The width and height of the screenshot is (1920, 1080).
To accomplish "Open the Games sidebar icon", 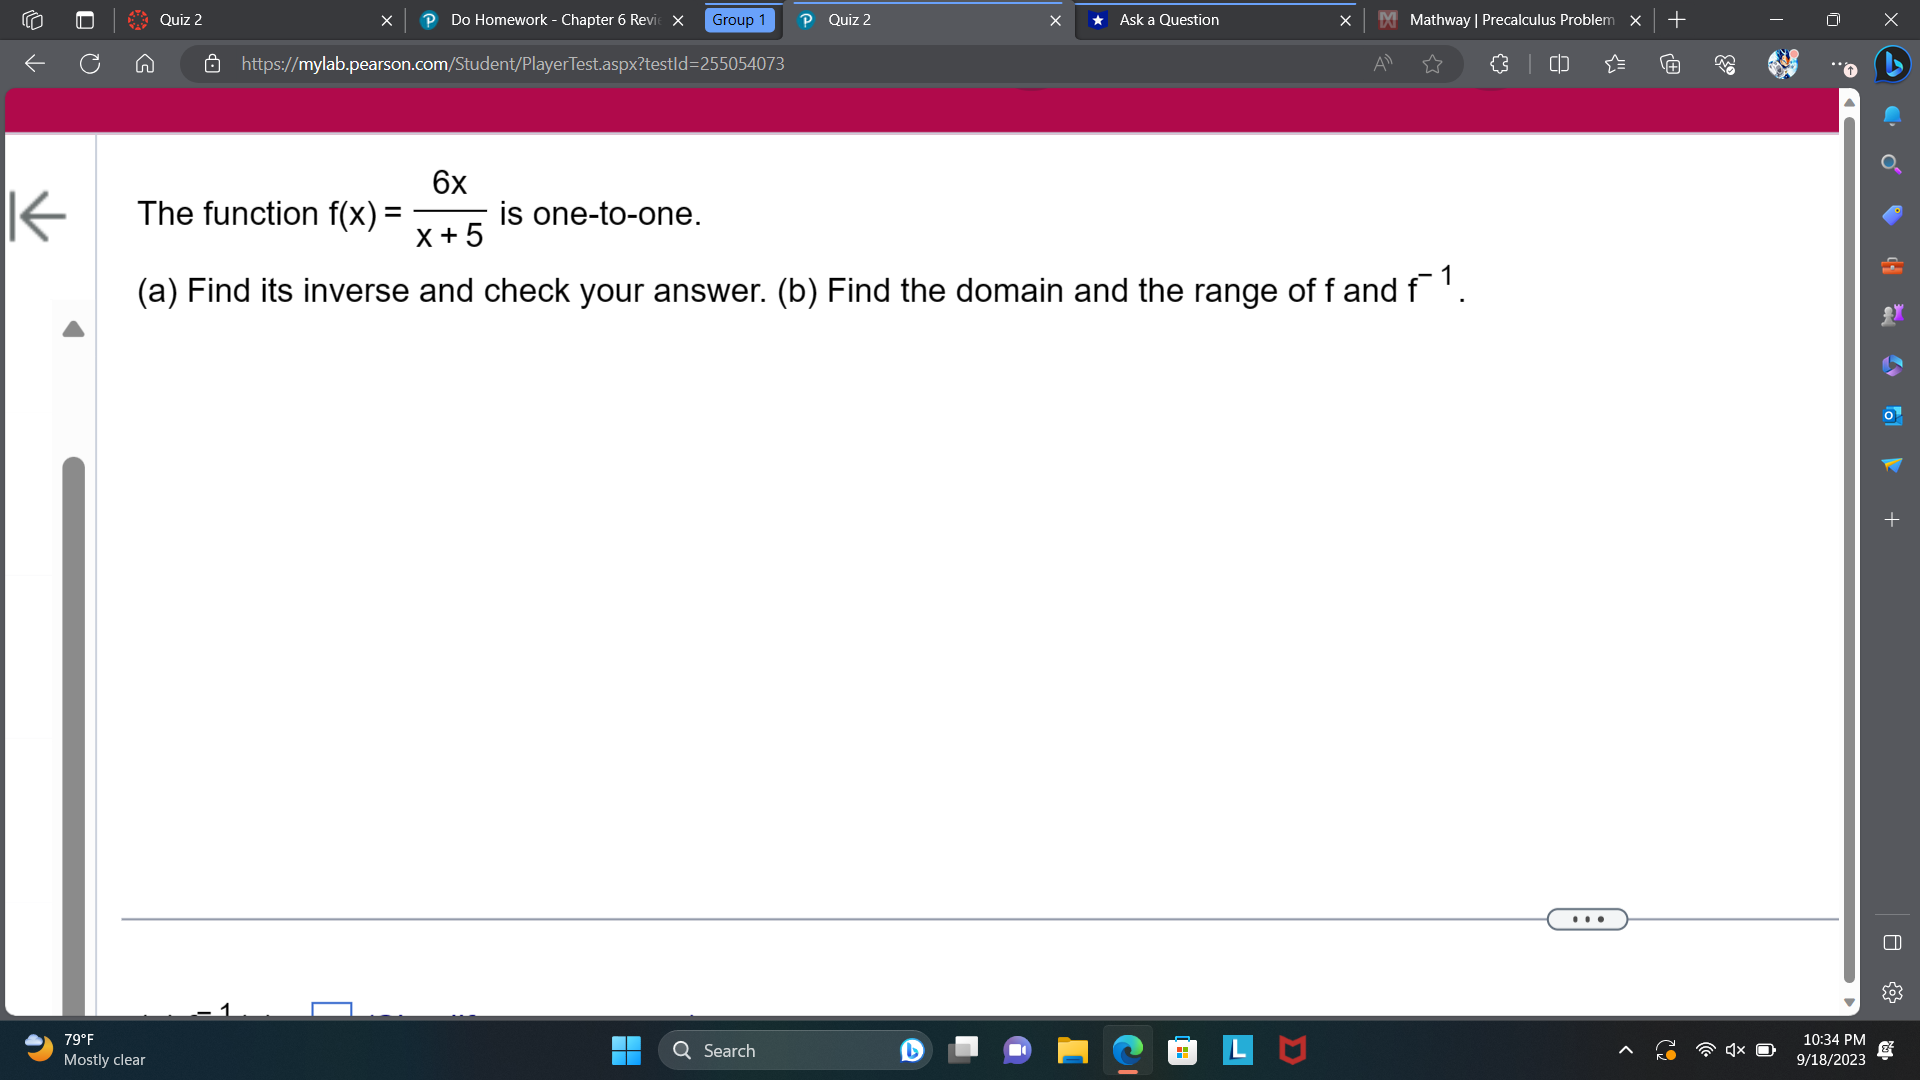I will (x=1892, y=313).
